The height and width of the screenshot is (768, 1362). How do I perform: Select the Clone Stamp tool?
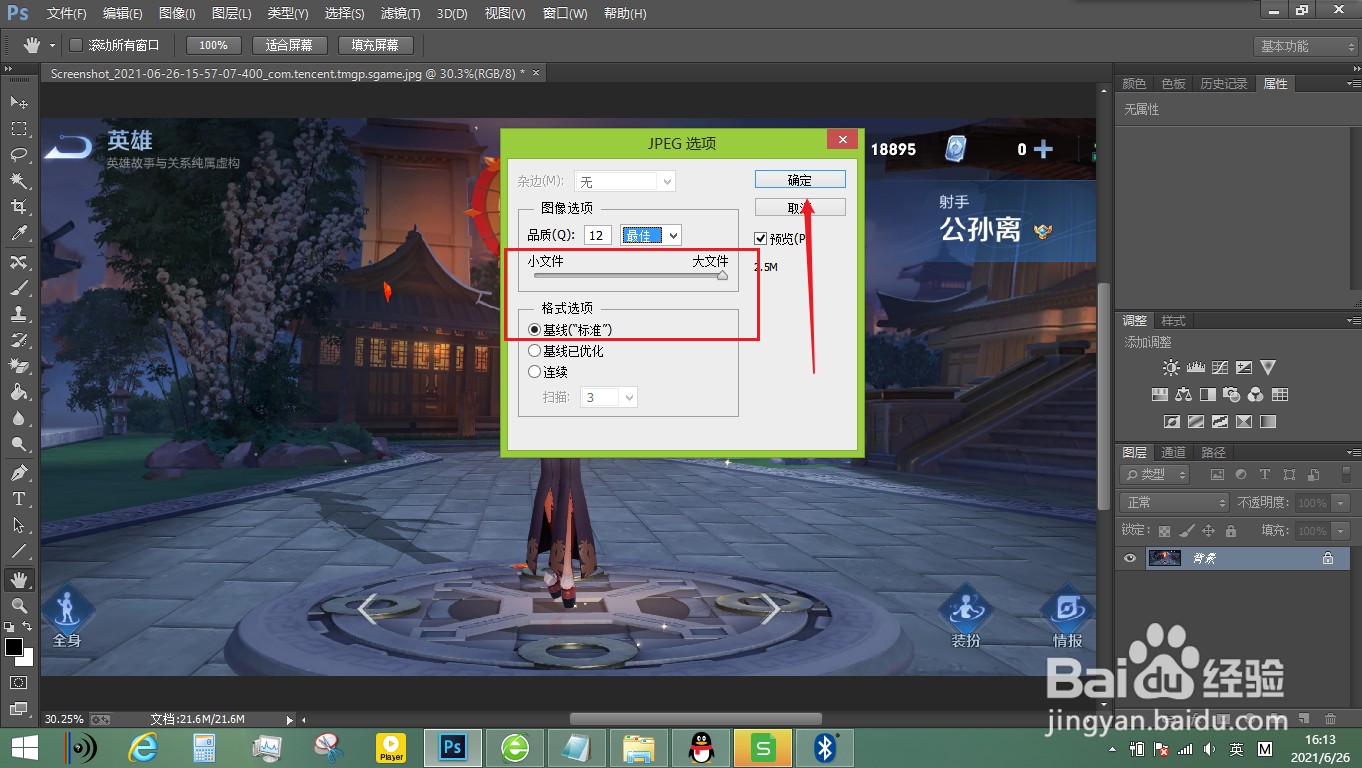tap(19, 313)
